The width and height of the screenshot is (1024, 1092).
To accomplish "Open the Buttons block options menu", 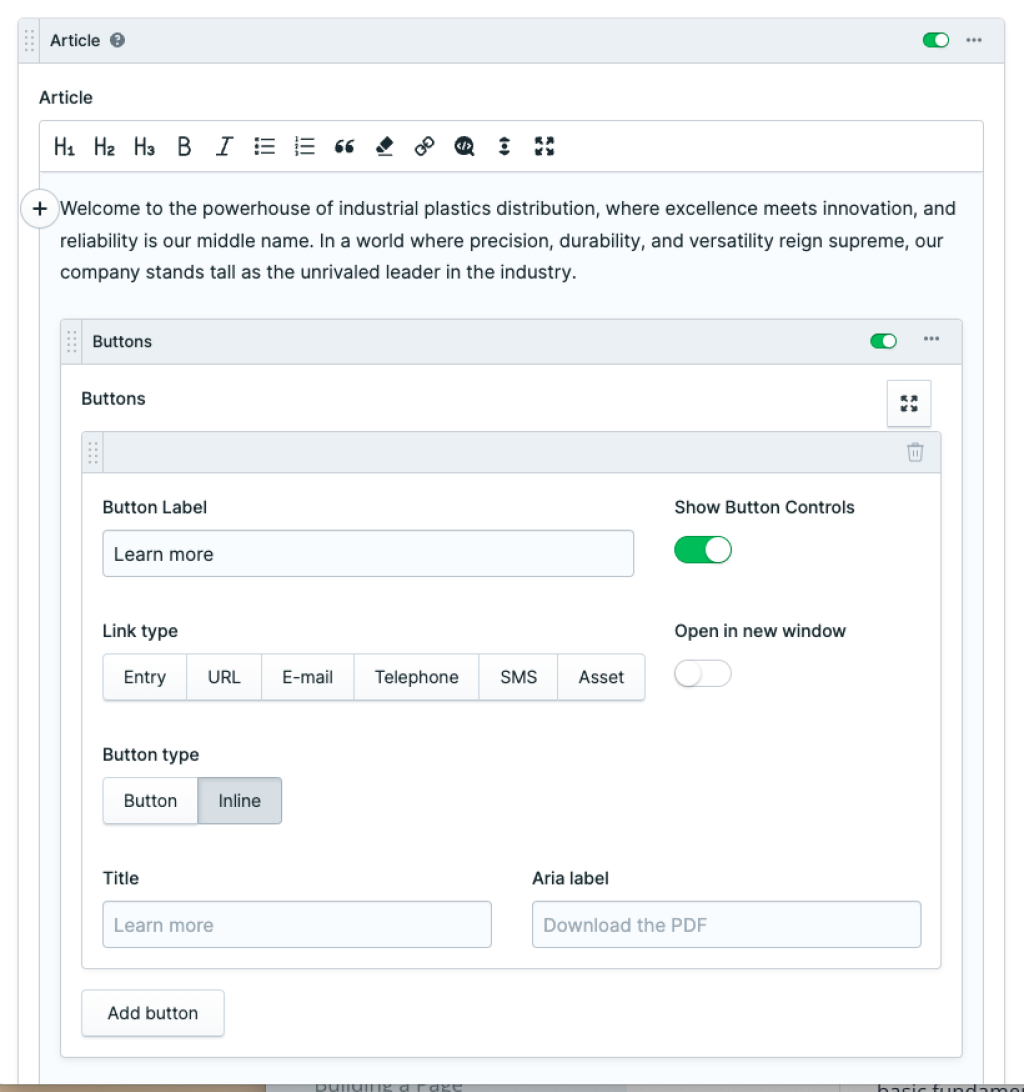I will point(931,340).
